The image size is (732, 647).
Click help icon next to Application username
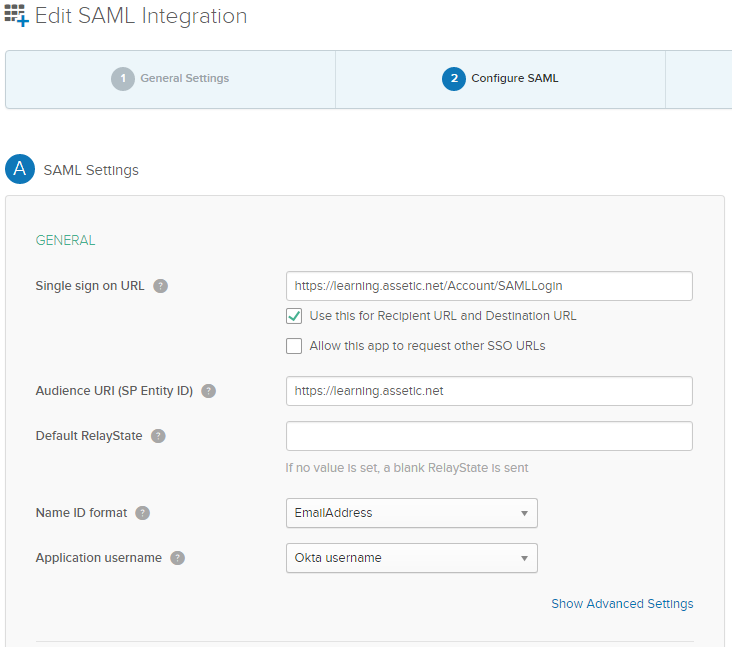(177, 558)
